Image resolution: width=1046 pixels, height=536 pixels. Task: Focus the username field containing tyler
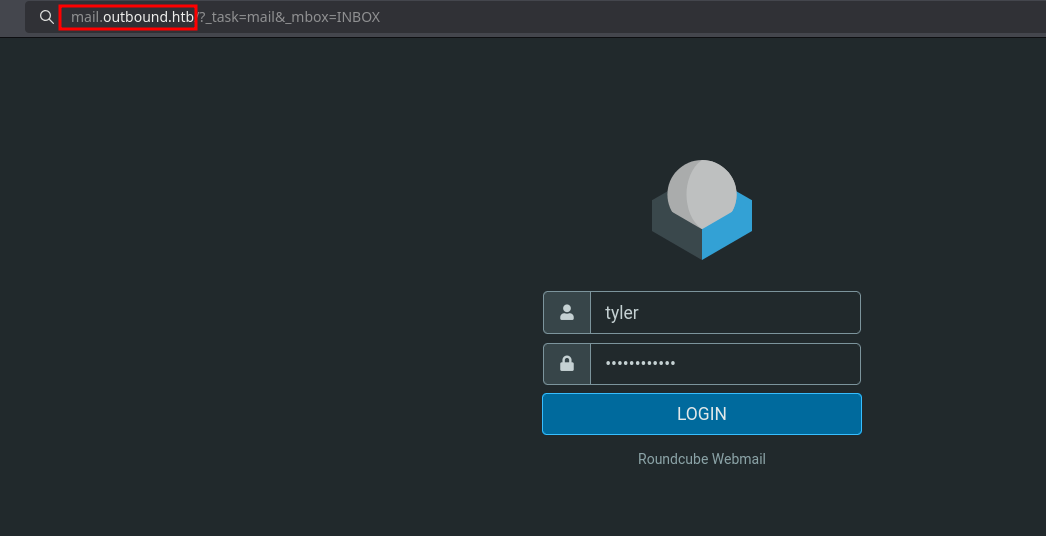point(725,312)
